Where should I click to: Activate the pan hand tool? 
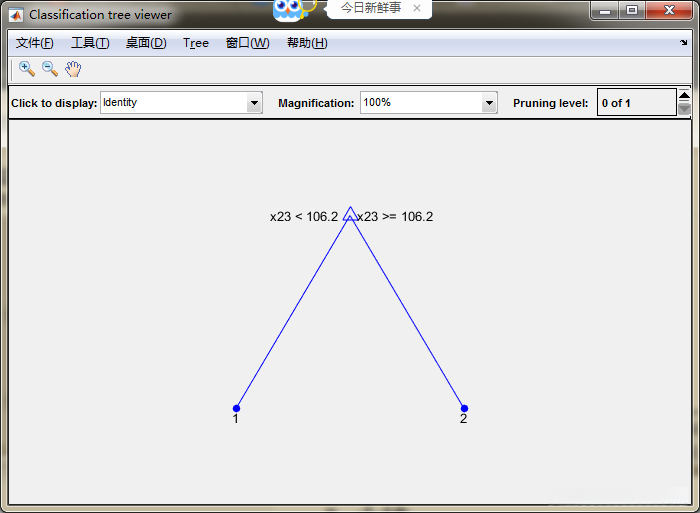point(73,69)
